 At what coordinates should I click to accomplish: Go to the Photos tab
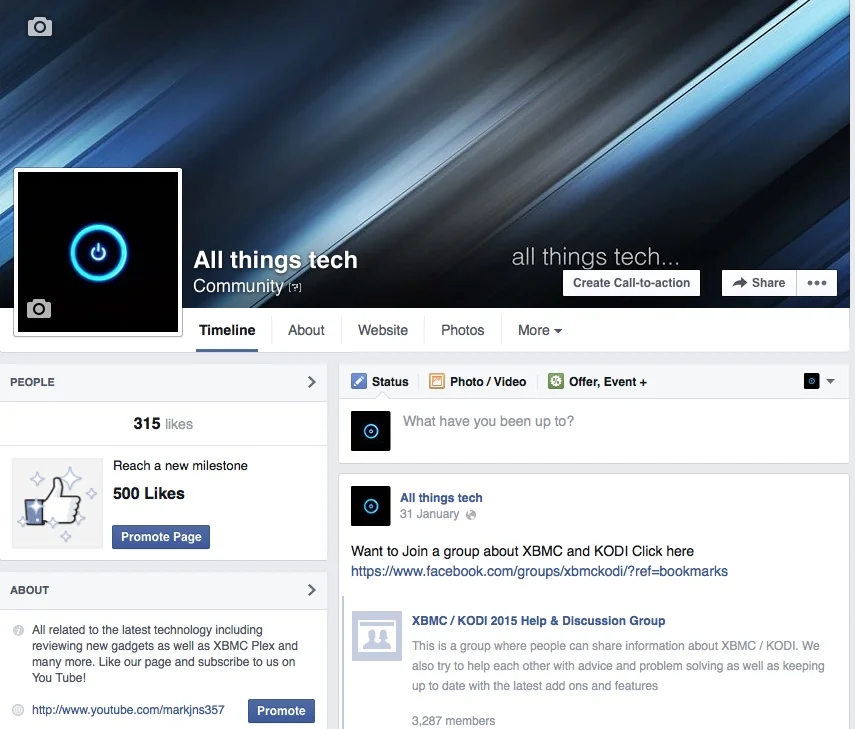tap(462, 330)
